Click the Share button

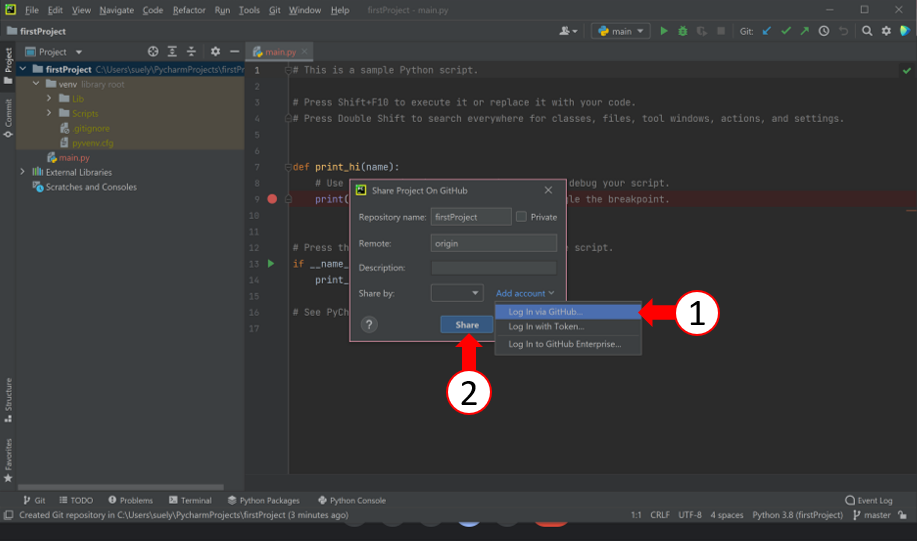(467, 325)
